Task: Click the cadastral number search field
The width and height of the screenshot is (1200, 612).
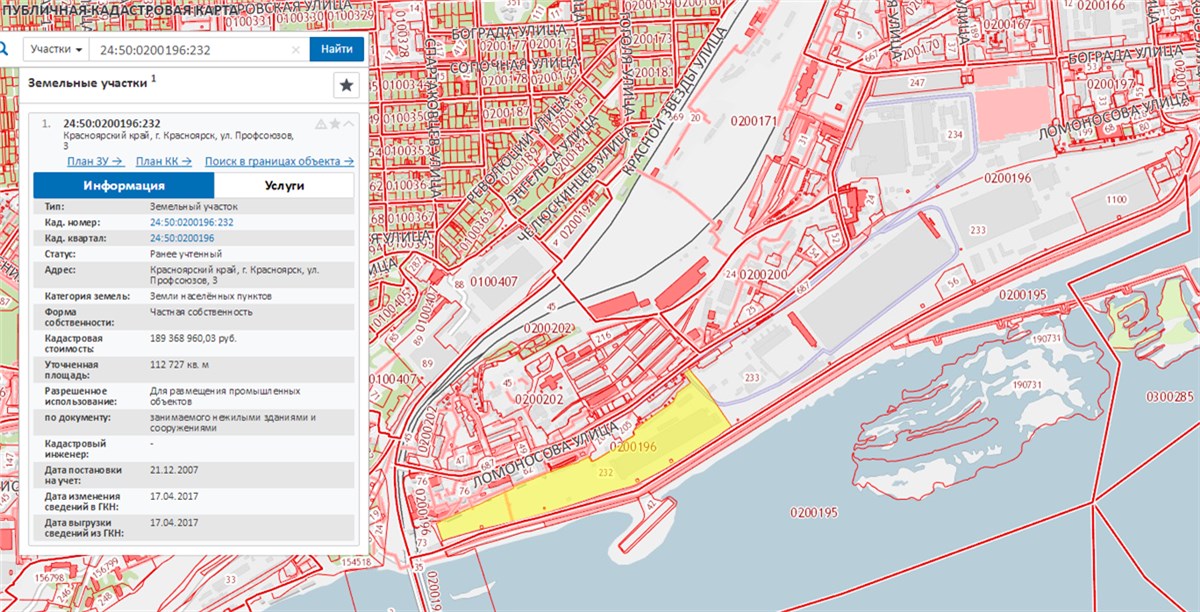Action: [x=190, y=50]
